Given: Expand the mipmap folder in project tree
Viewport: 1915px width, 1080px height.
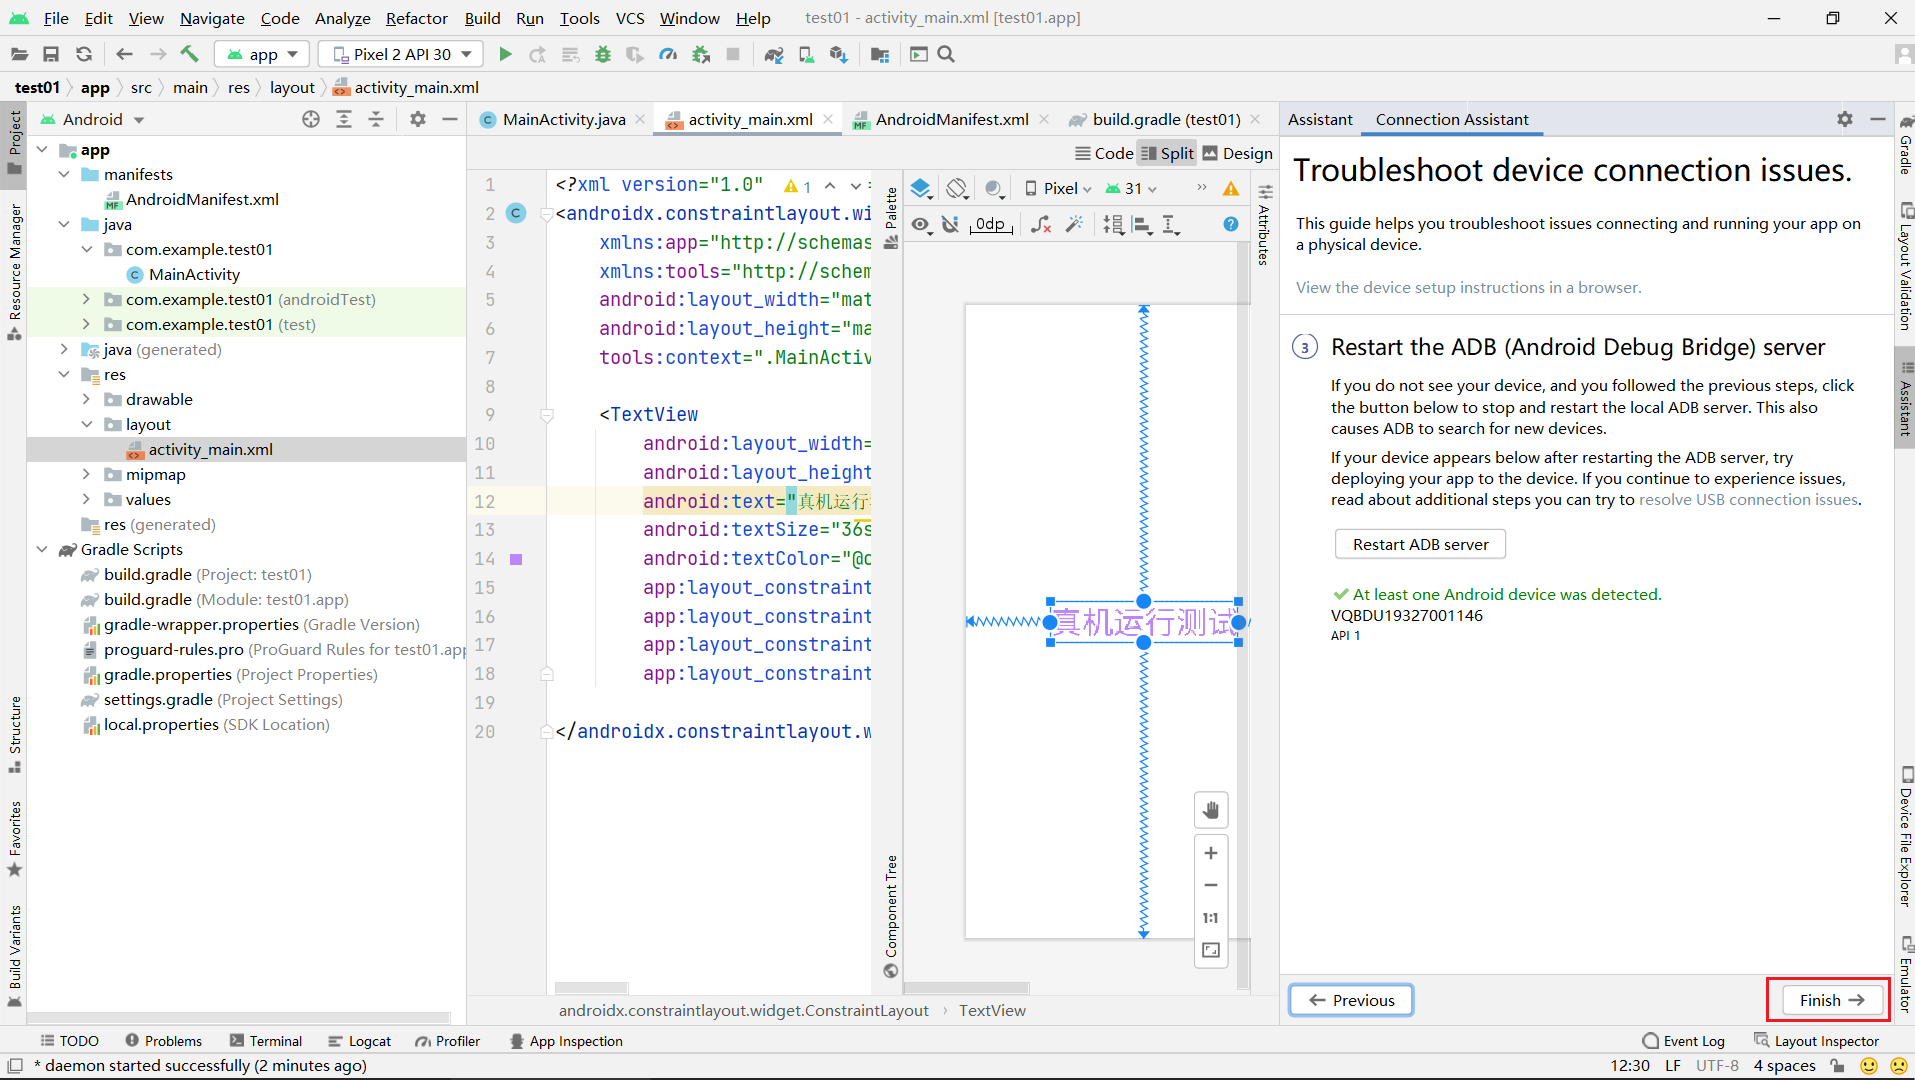Looking at the screenshot, I should click(86, 474).
